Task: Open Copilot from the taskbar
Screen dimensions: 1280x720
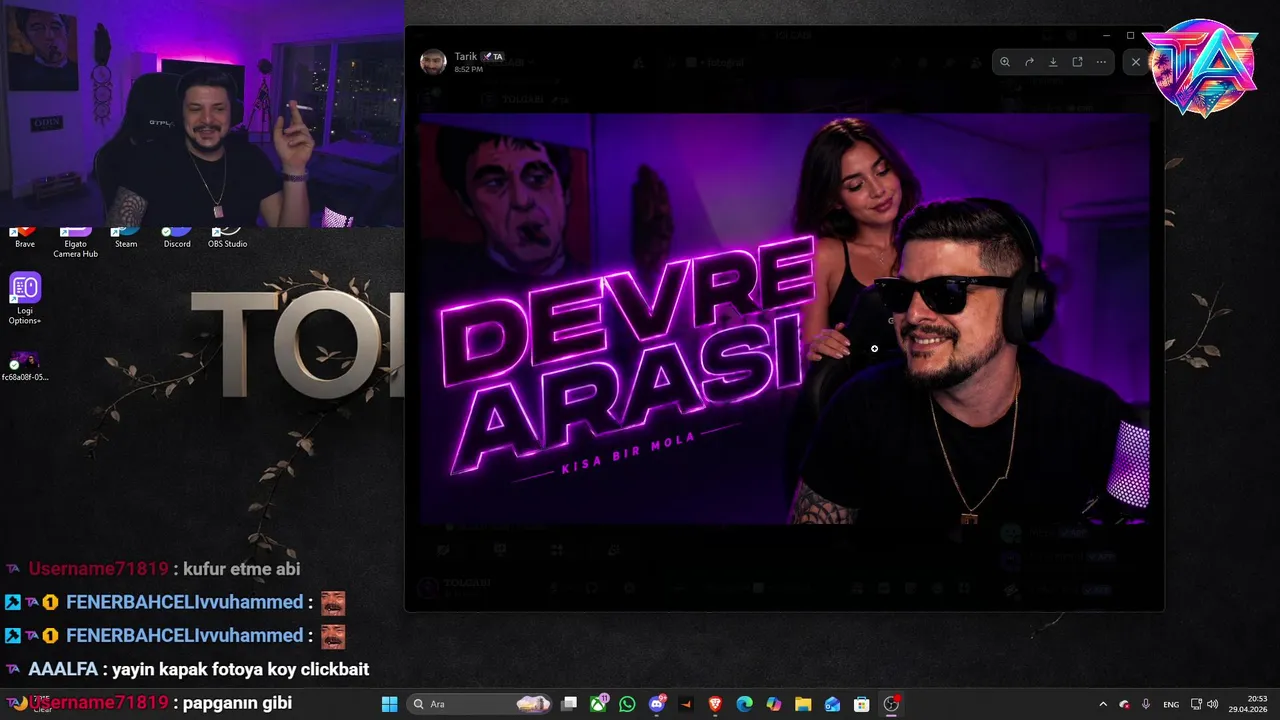Action: tap(773, 704)
